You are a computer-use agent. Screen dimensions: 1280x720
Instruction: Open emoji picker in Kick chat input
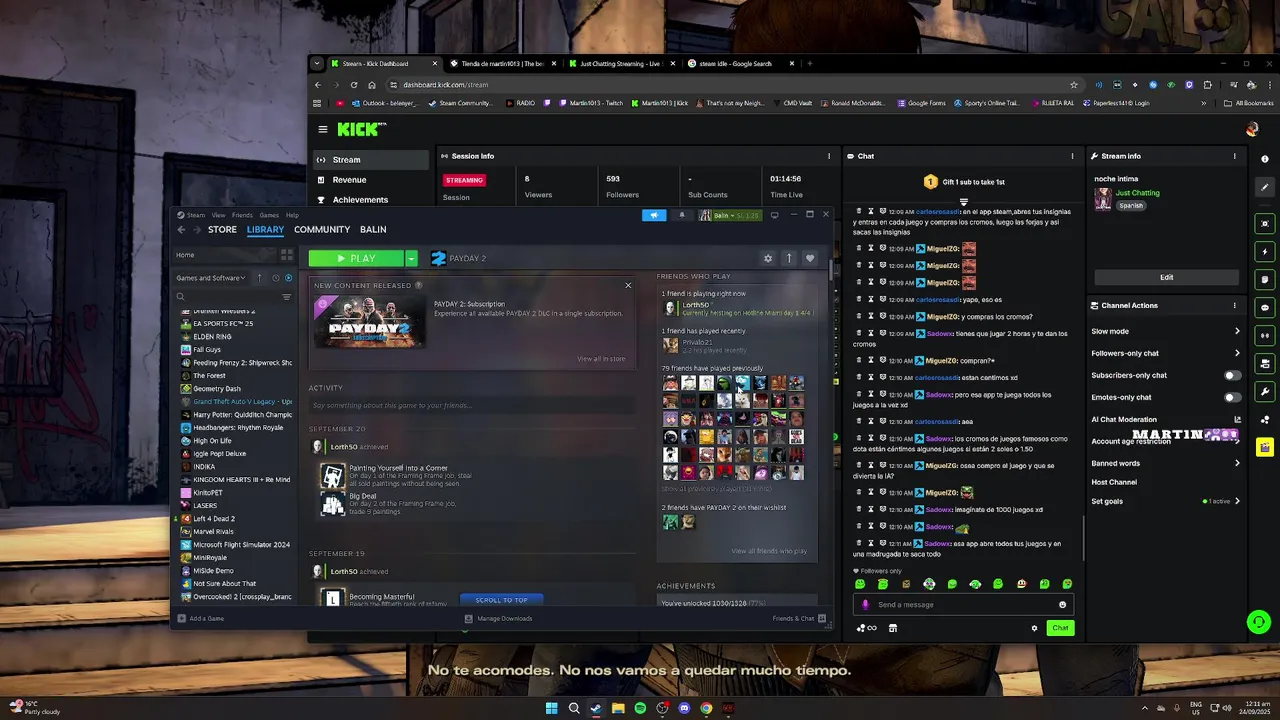pos(1062,604)
